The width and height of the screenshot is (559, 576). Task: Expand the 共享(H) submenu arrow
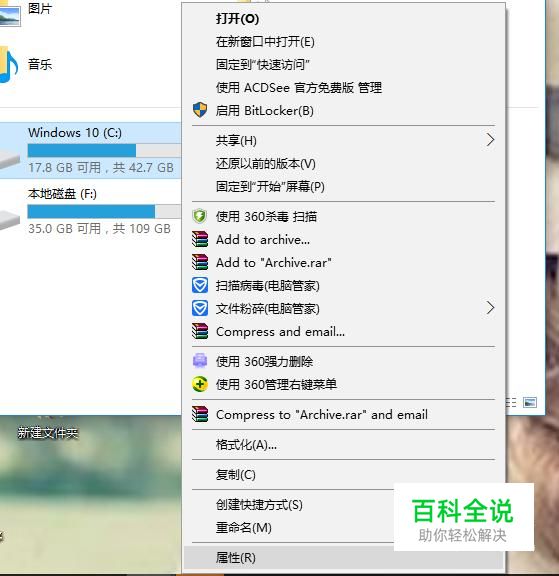pos(490,140)
